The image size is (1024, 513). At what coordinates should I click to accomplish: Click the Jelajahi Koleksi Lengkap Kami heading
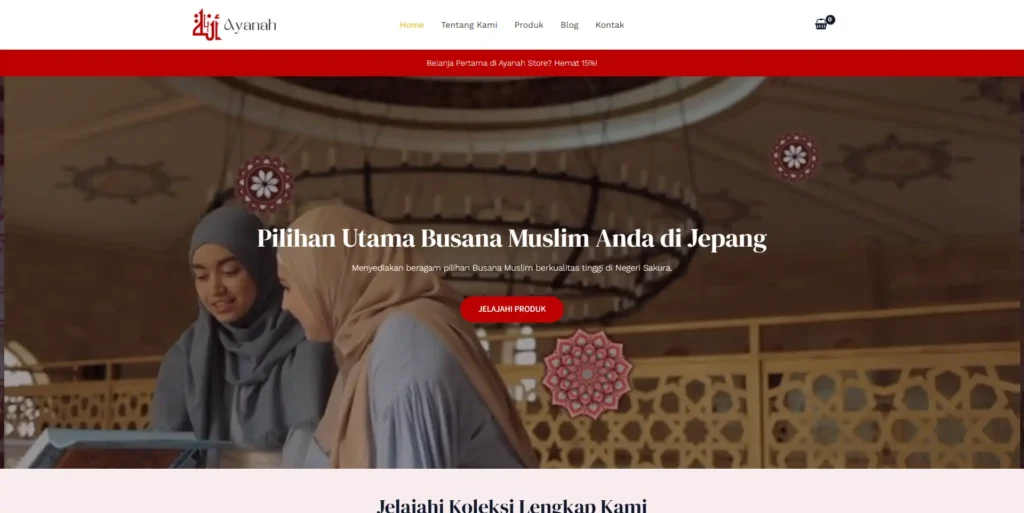click(512, 505)
